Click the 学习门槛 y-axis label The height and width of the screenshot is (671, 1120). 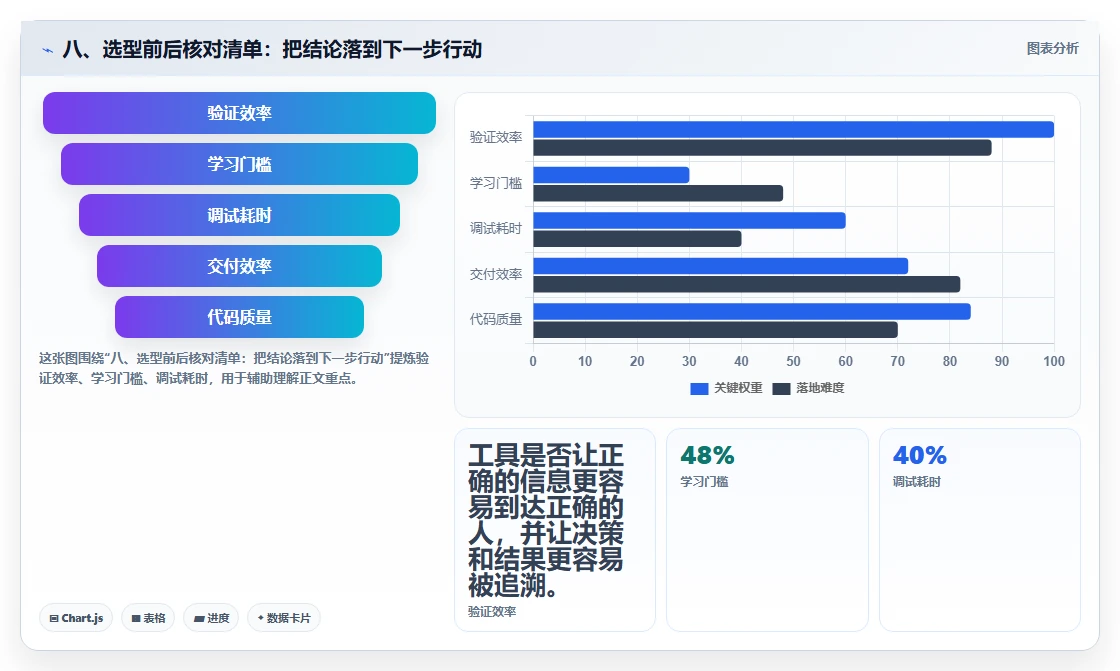coord(496,183)
